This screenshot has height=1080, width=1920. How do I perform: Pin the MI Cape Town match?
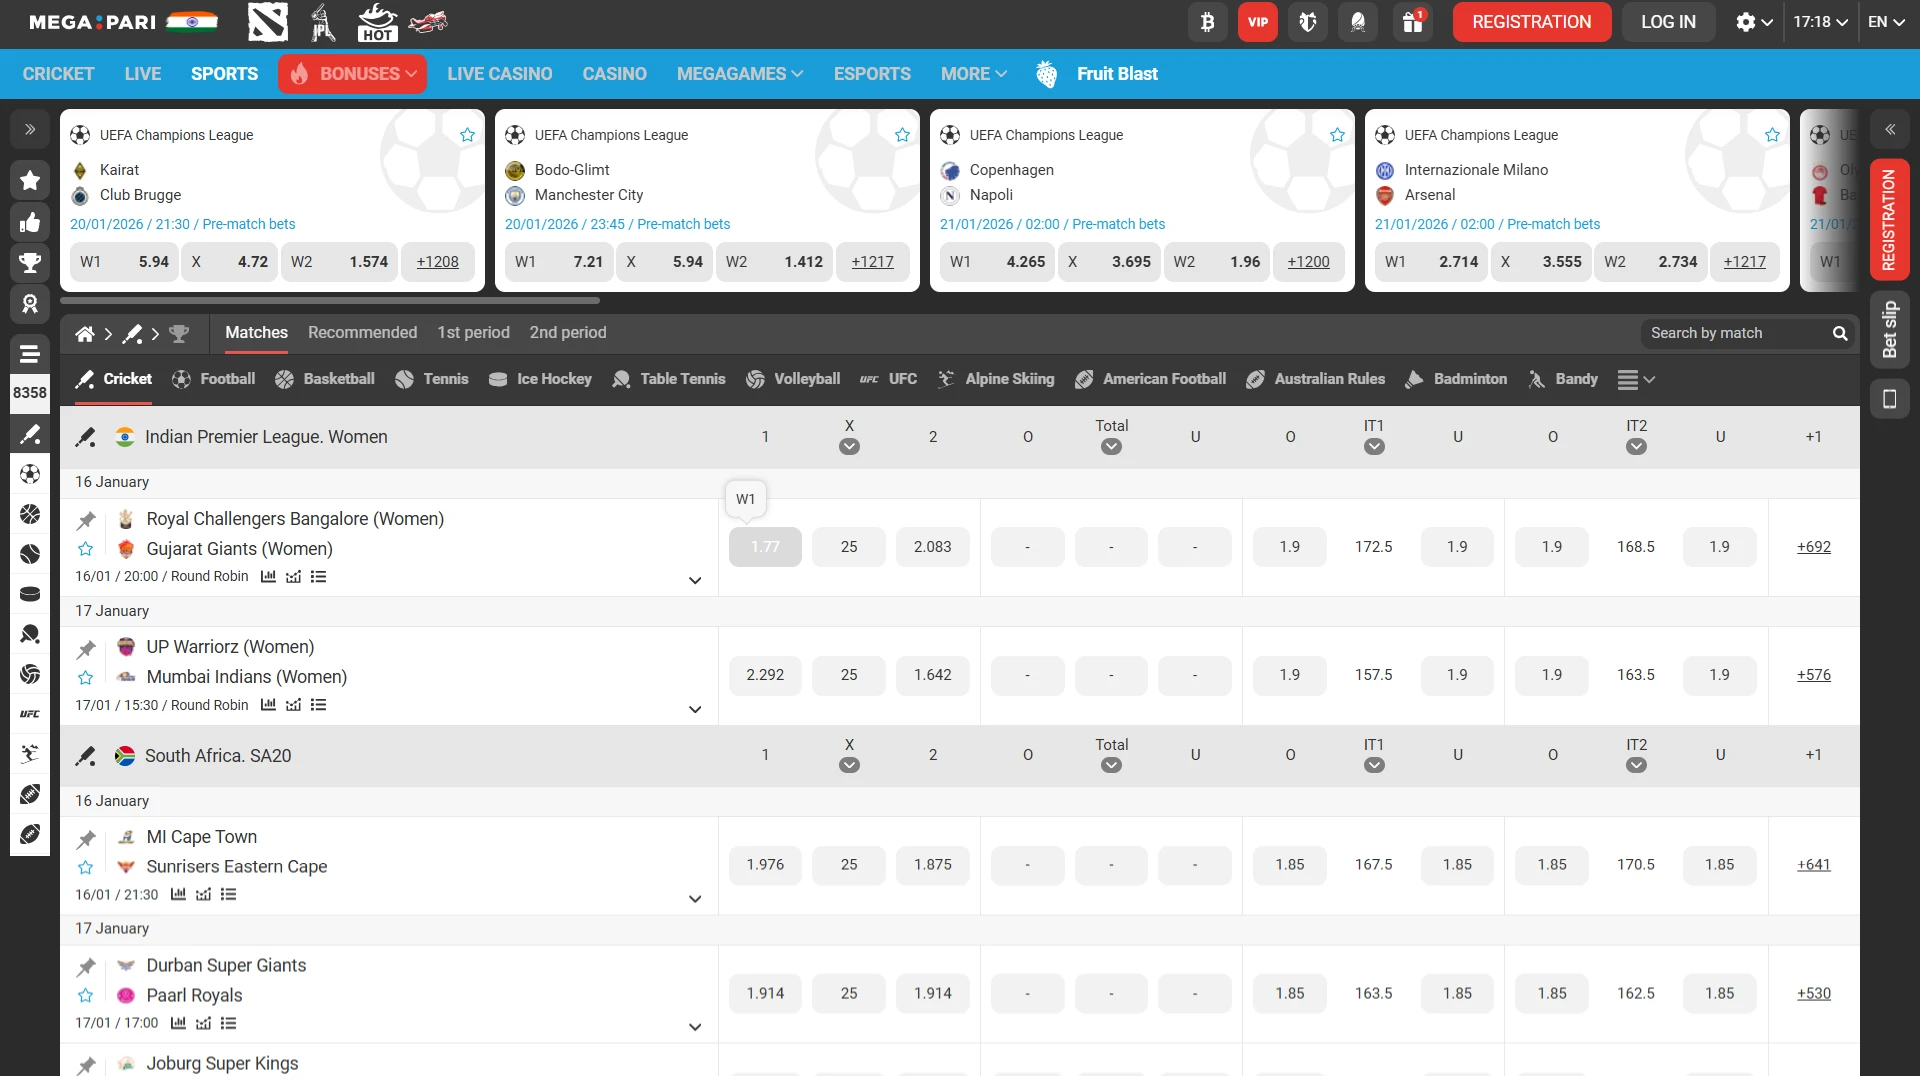(x=86, y=838)
